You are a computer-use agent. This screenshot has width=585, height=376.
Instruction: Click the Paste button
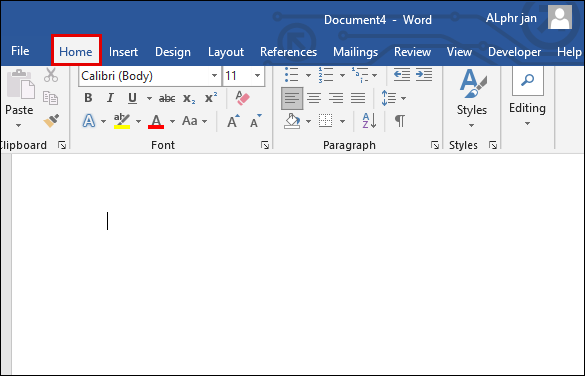(x=19, y=98)
